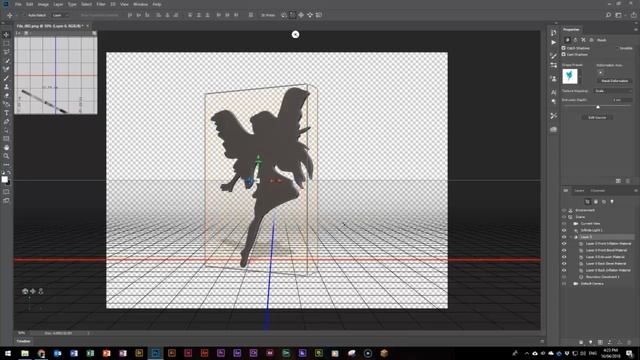The width and height of the screenshot is (640, 360).
Task: Click the 3D Mode label button
Action: point(268,15)
